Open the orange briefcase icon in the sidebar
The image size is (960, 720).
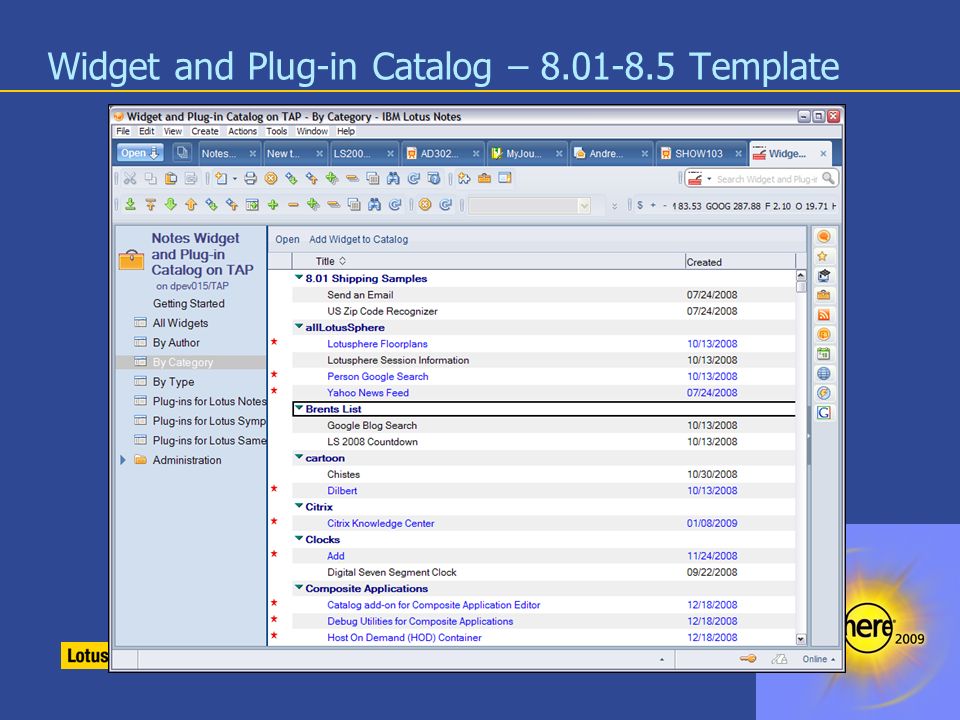pos(823,296)
